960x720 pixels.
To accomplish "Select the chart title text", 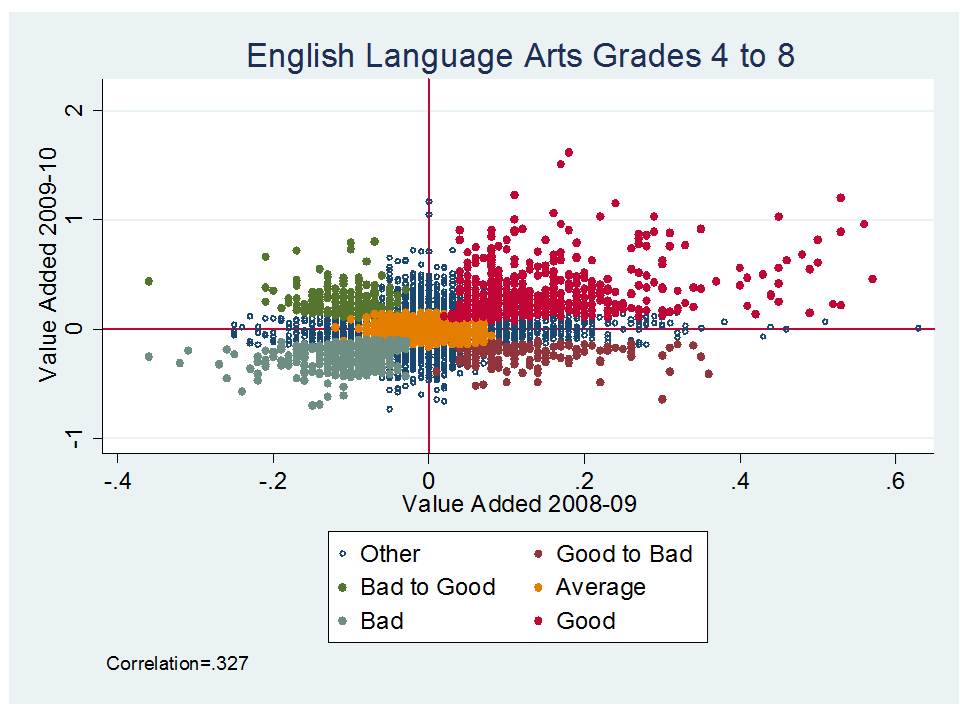I will (x=520, y=56).
